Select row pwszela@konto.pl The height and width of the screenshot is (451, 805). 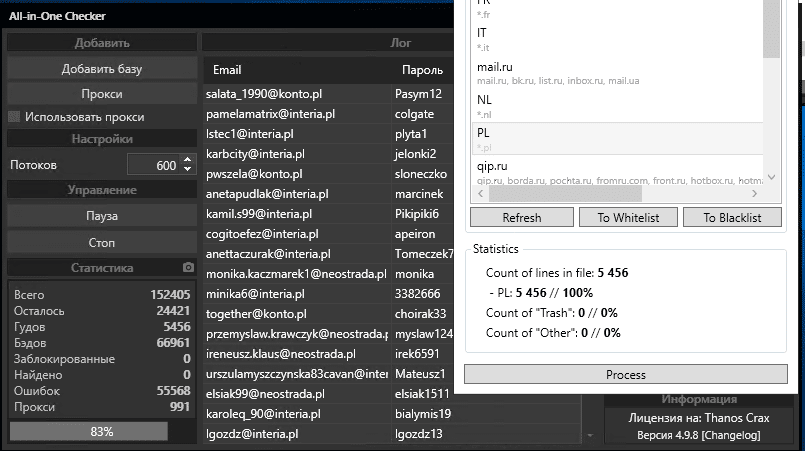coord(329,174)
